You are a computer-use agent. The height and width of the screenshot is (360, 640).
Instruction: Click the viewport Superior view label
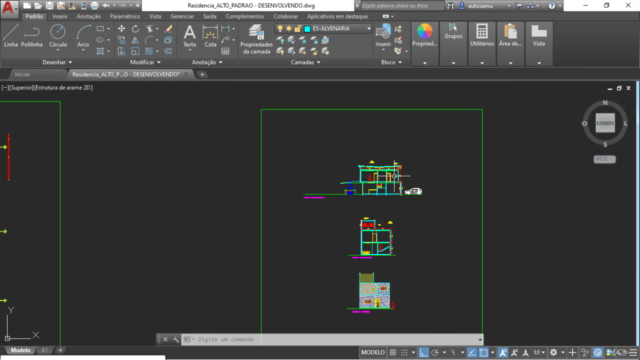click(x=21, y=87)
